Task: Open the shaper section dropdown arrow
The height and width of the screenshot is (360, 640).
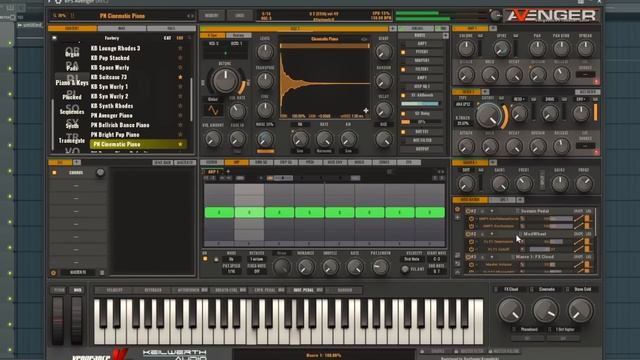Action: (493, 162)
